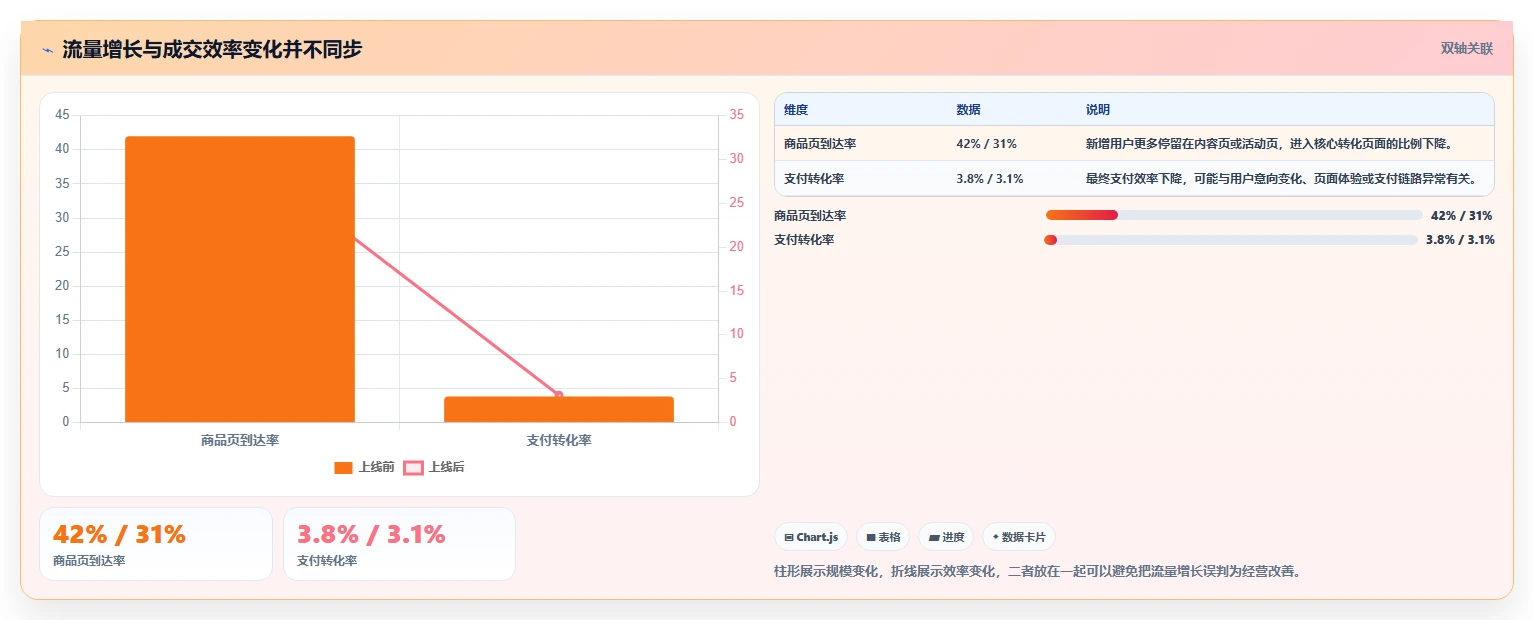The width and height of the screenshot is (1534, 620).
Task: Click the 数据卡片 chip
Action: coord(1019,537)
